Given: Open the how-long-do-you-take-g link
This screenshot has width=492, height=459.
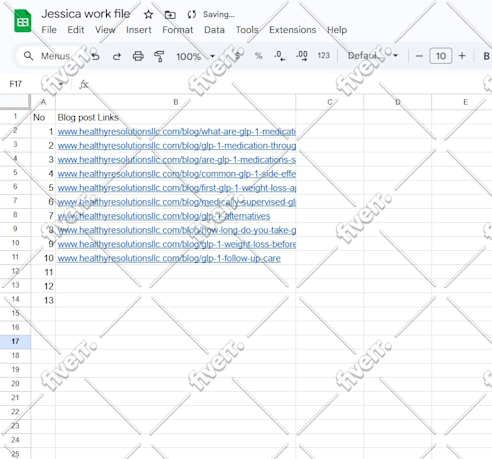Looking at the screenshot, I should [x=177, y=230].
